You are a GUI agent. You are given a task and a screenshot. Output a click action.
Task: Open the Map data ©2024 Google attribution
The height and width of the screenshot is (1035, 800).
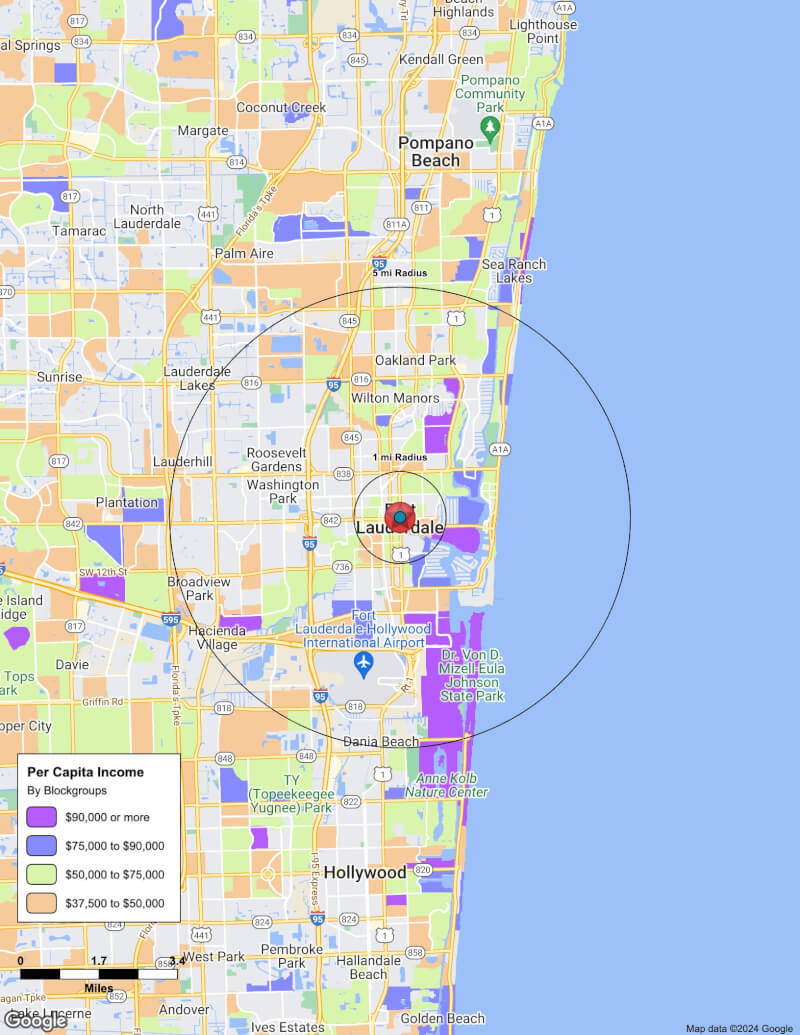click(x=739, y=1028)
